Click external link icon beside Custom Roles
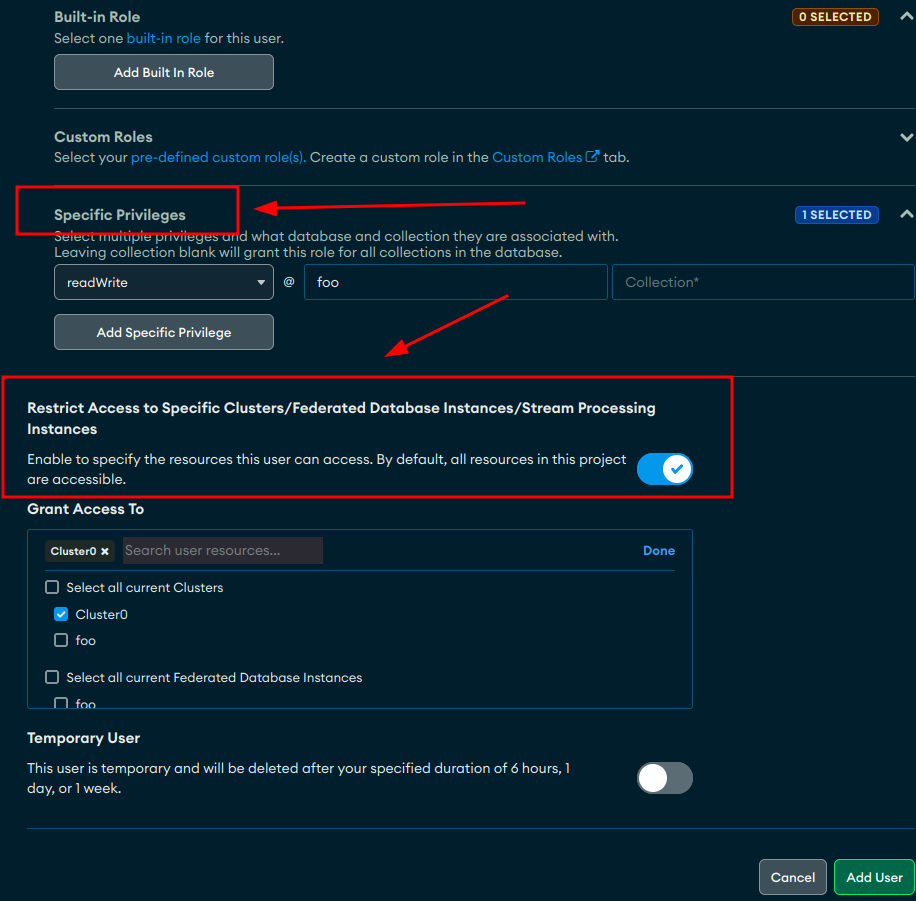The height and width of the screenshot is (901, 916). click(x=593, y=157)
